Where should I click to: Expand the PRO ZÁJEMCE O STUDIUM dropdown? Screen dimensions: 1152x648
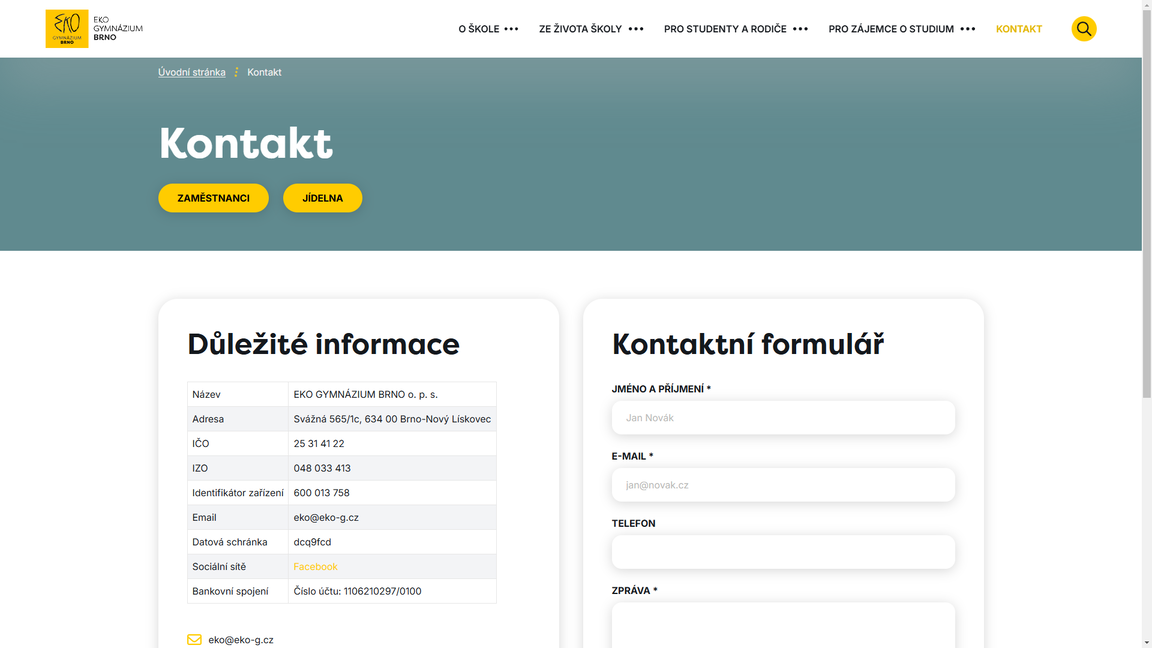[891, 28]
